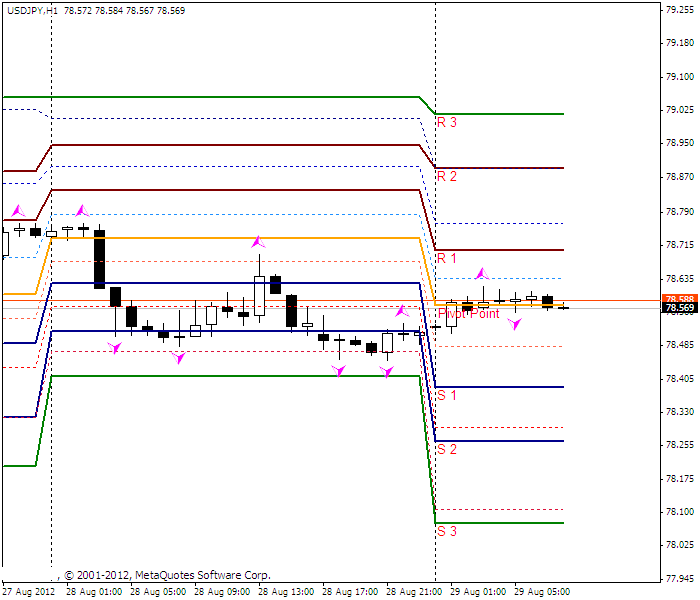Click the 28 Aug 17:00 time label

(x=350, y=592)
